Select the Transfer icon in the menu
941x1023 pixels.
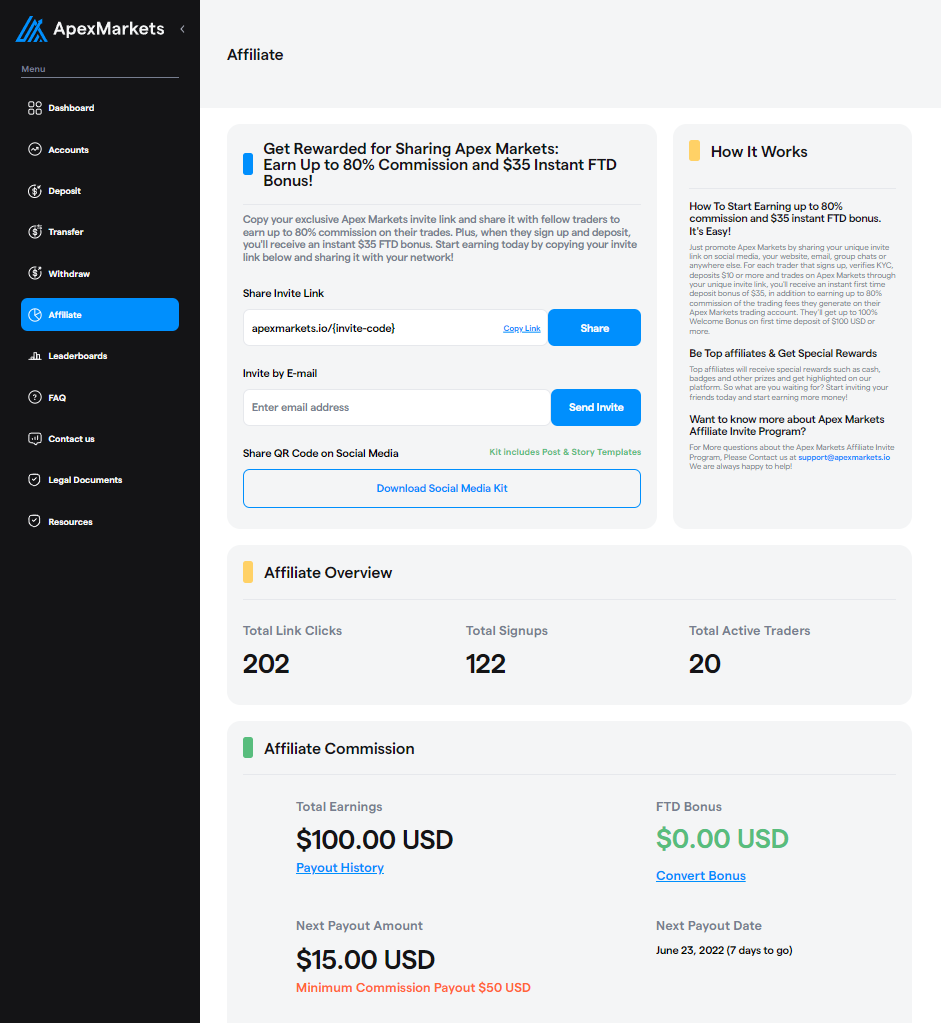34,231
